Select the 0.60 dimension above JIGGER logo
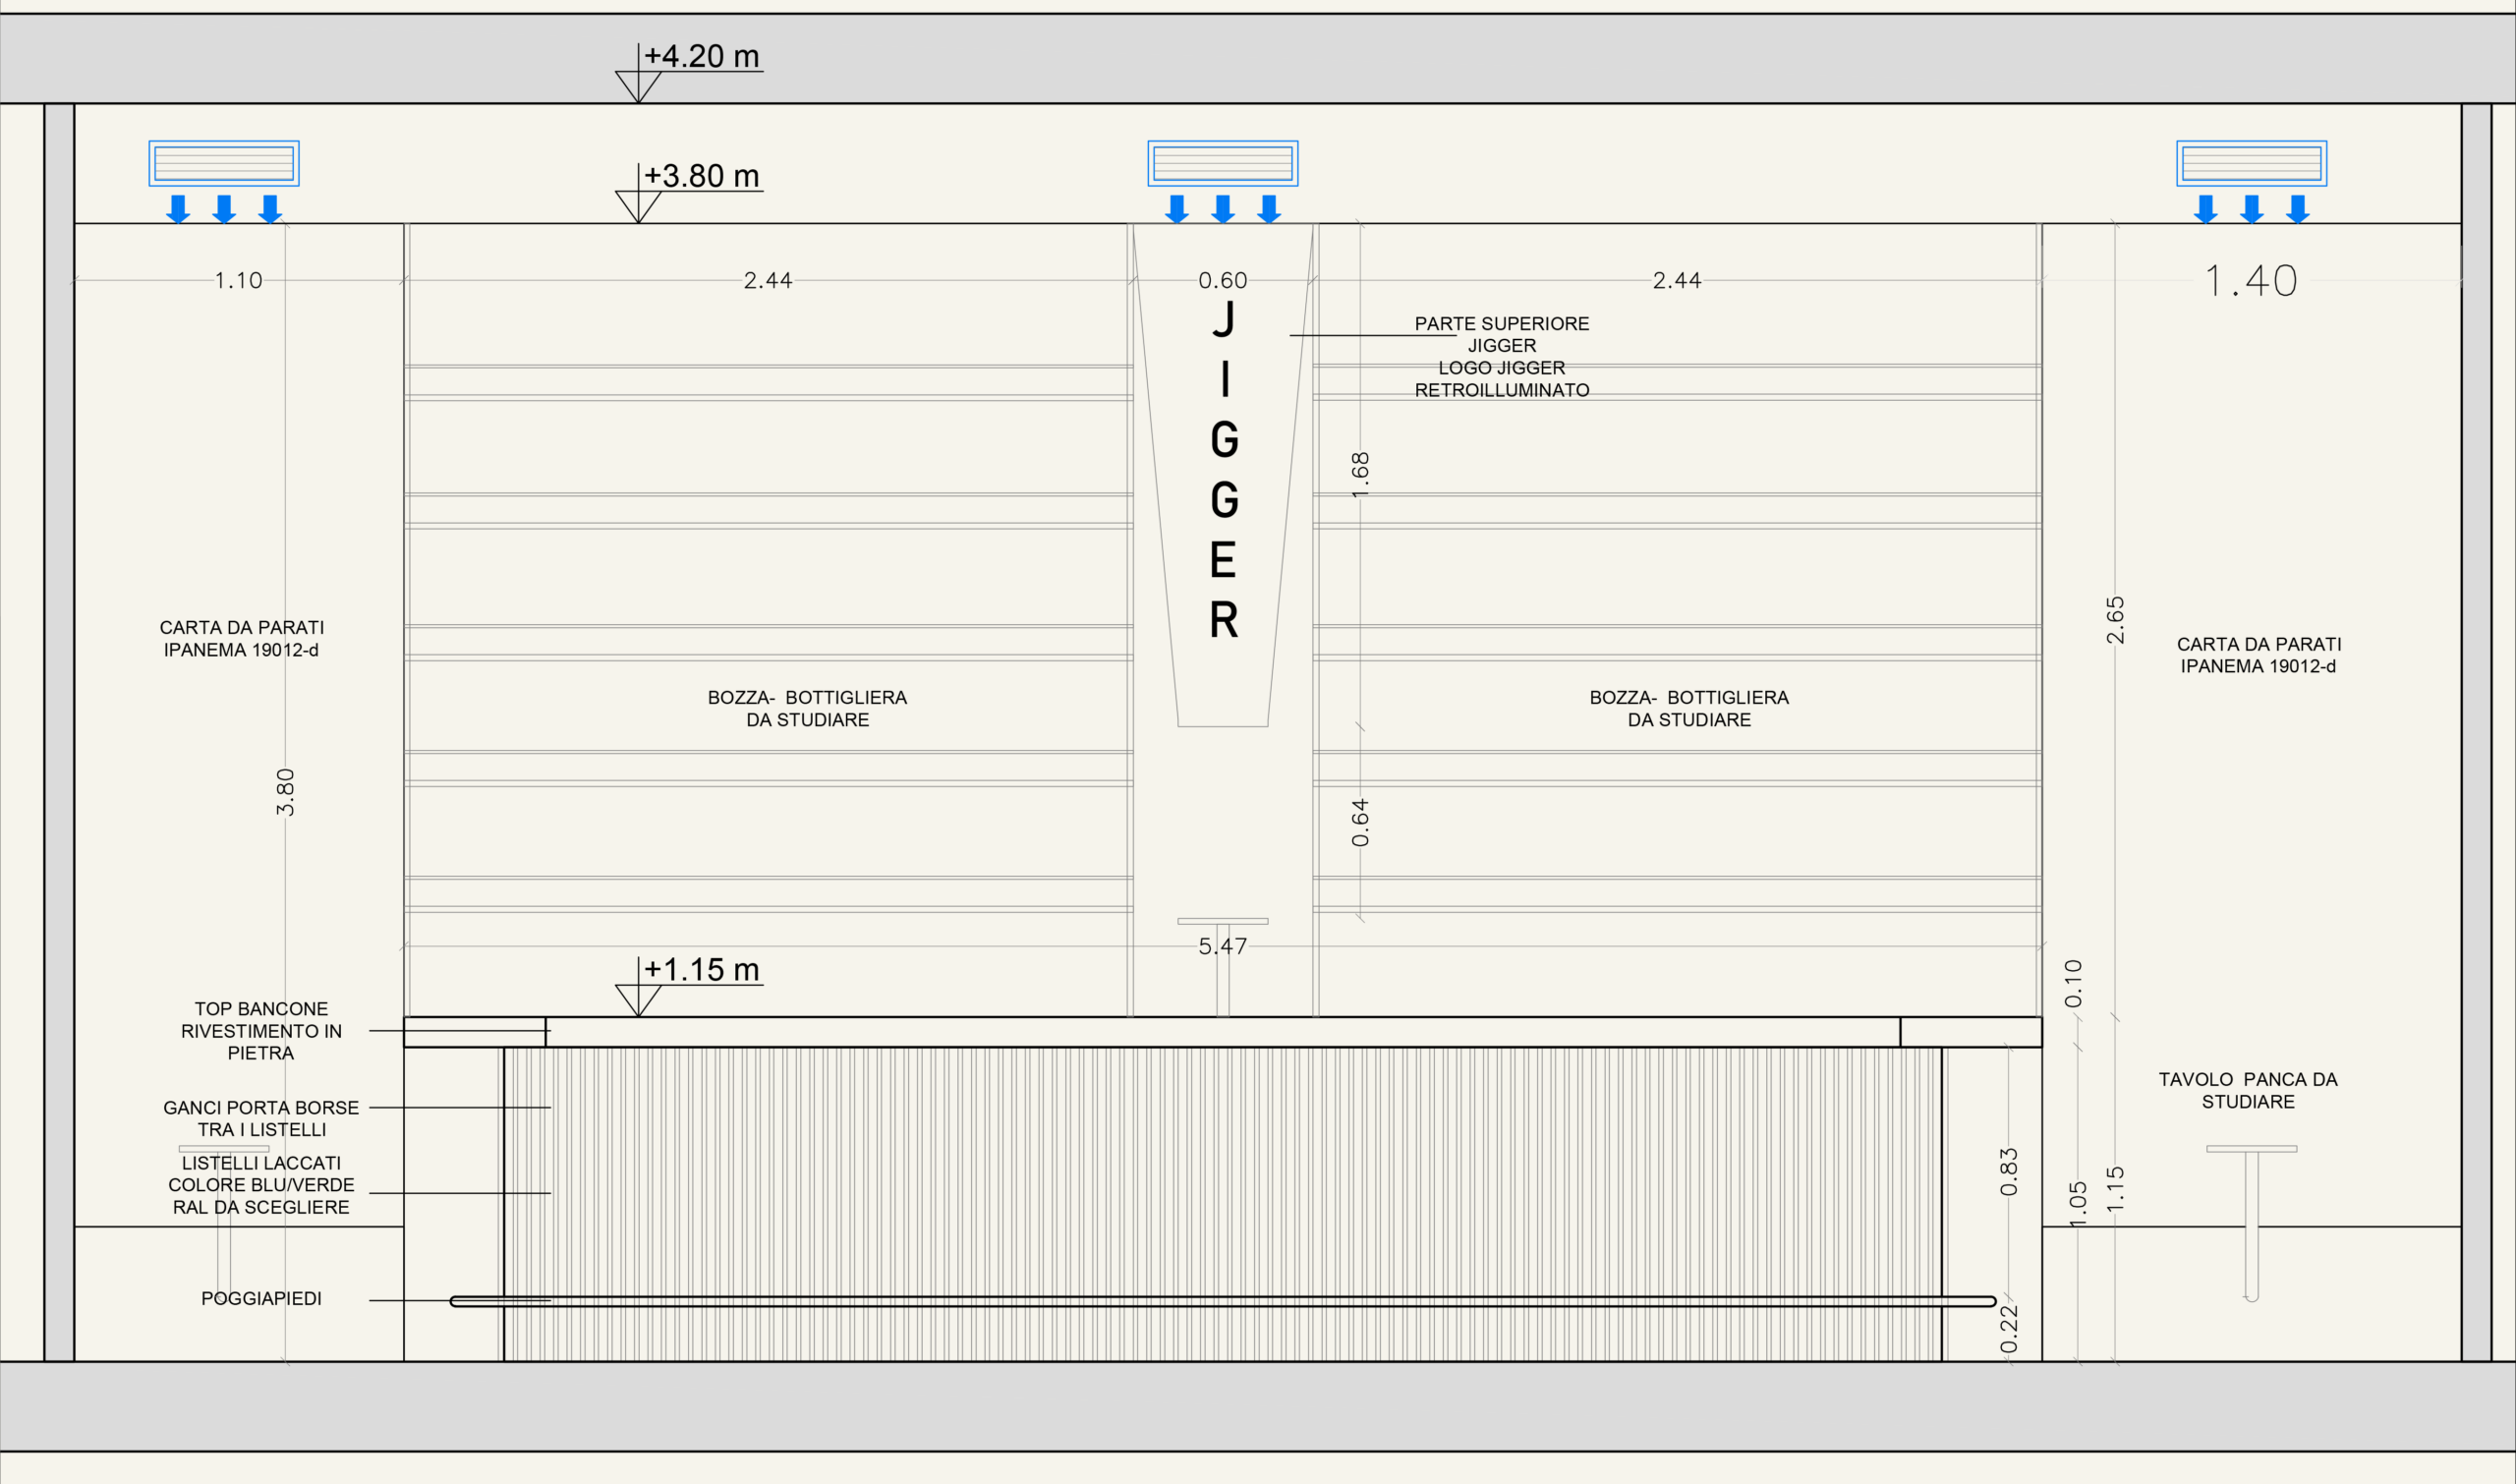This screenshot has height=1484, width=2516. [1222, 281]
